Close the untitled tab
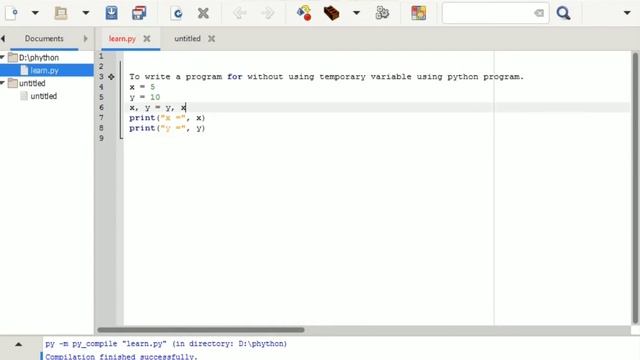The image size is (640, 360). [211, 39]
